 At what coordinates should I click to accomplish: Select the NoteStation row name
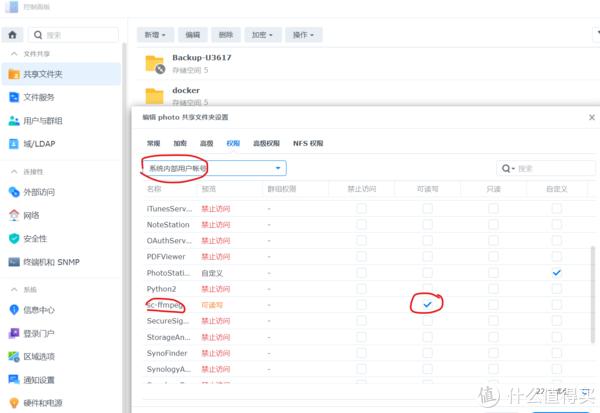click(x=168, y=224)
